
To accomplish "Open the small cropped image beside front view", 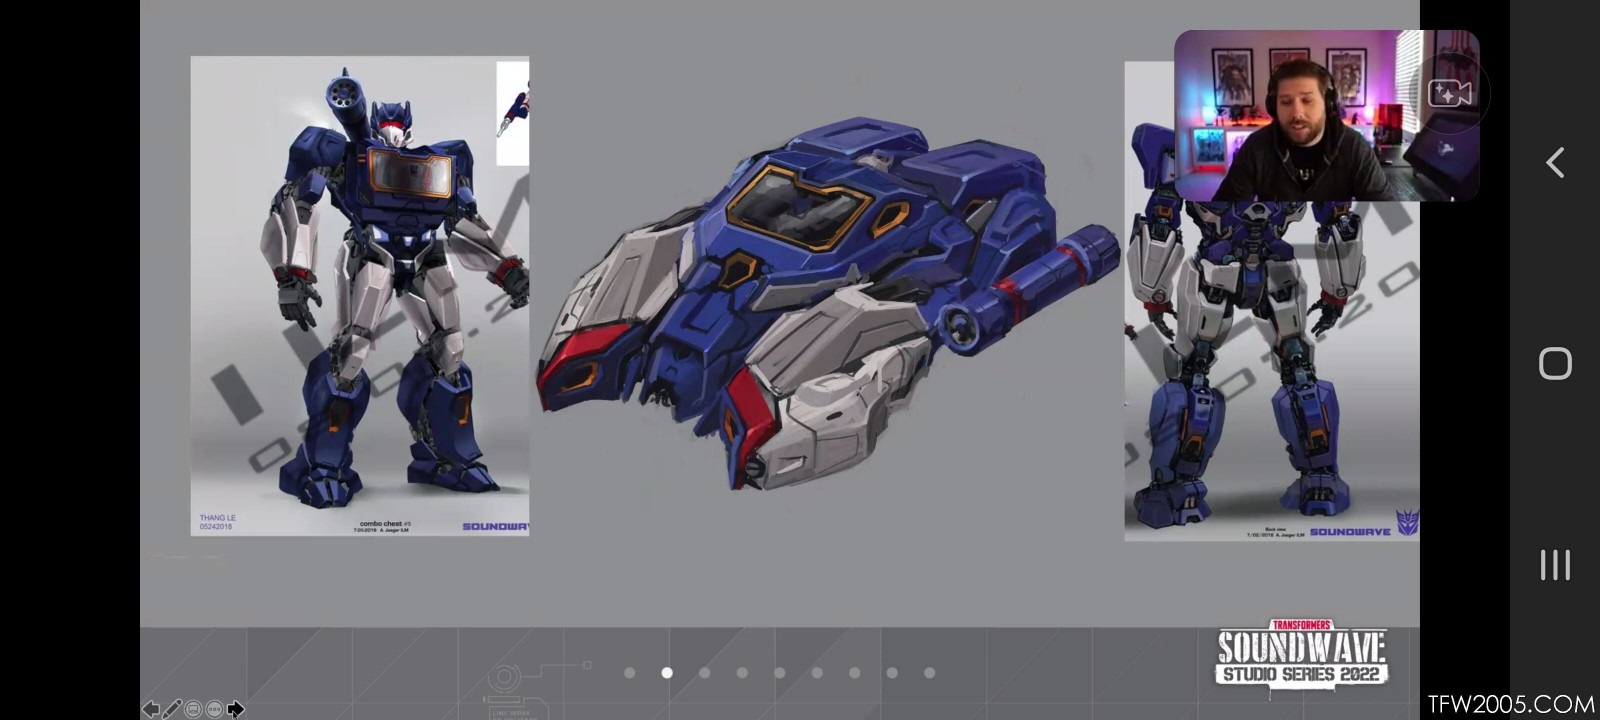I will [513, 113].
